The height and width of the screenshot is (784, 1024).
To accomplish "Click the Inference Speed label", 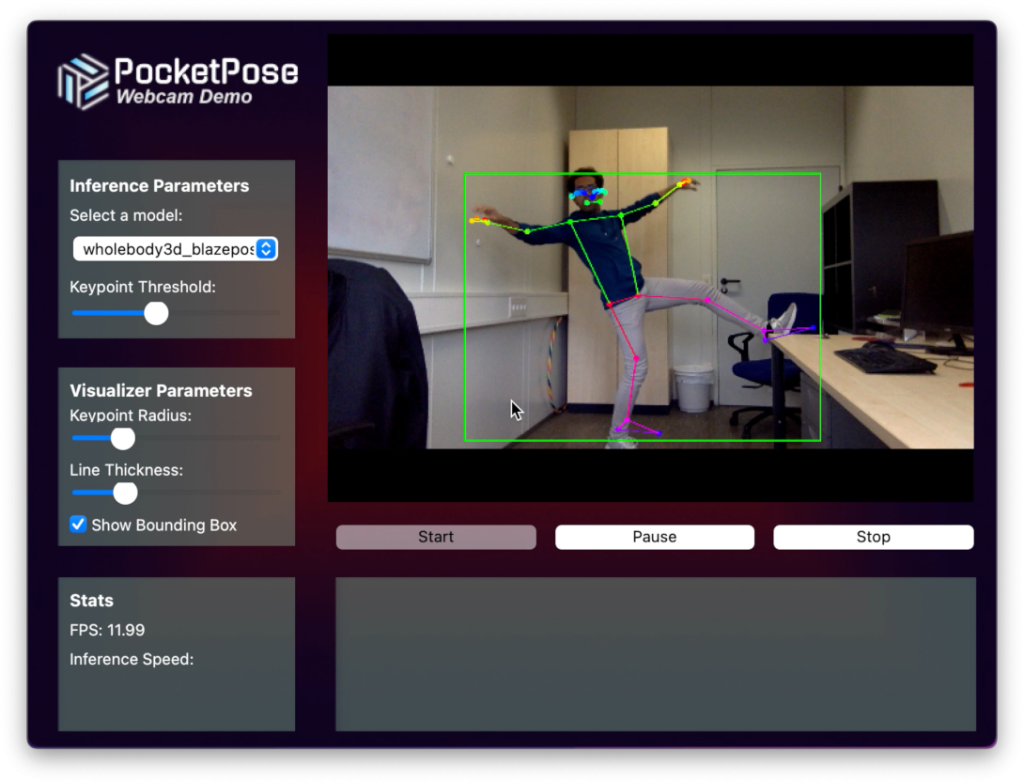I will pyautogui.click(x=131, y=659).
